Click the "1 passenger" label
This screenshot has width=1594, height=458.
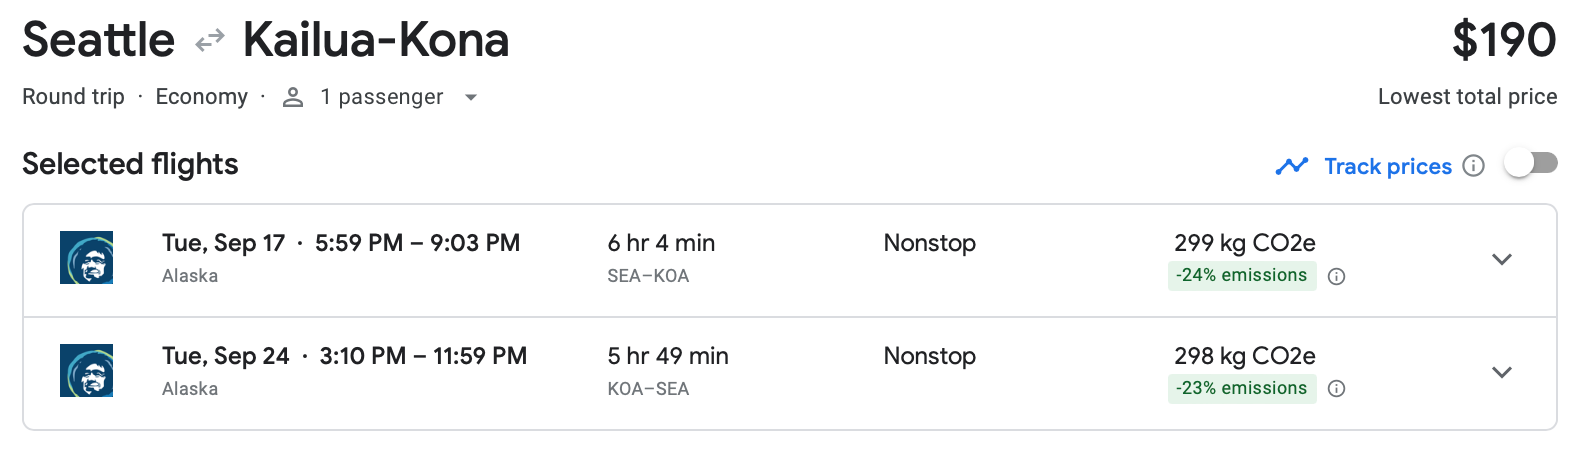381,97
